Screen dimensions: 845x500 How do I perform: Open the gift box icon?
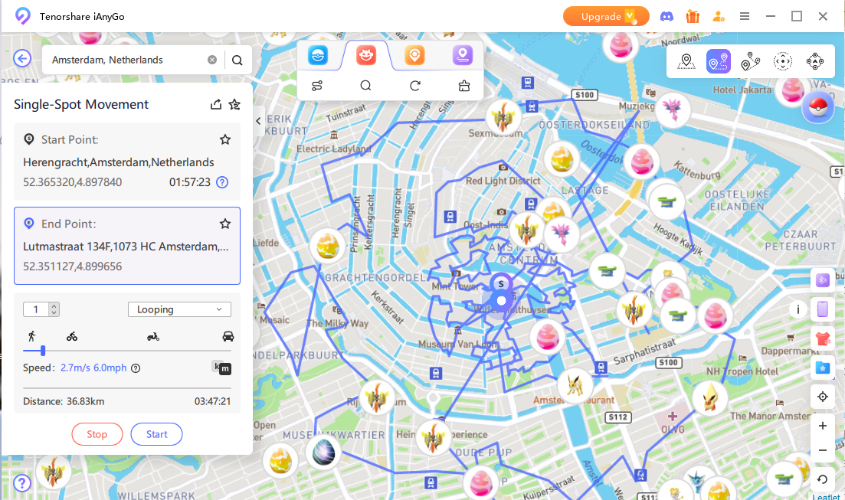pos(692,16)
